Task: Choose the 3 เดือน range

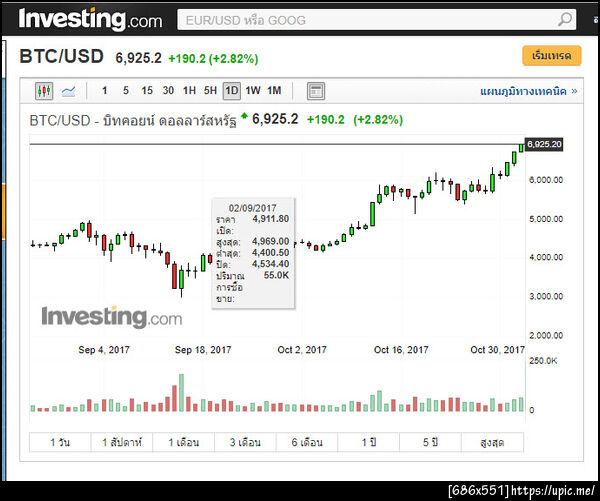Action: [245, 442]
